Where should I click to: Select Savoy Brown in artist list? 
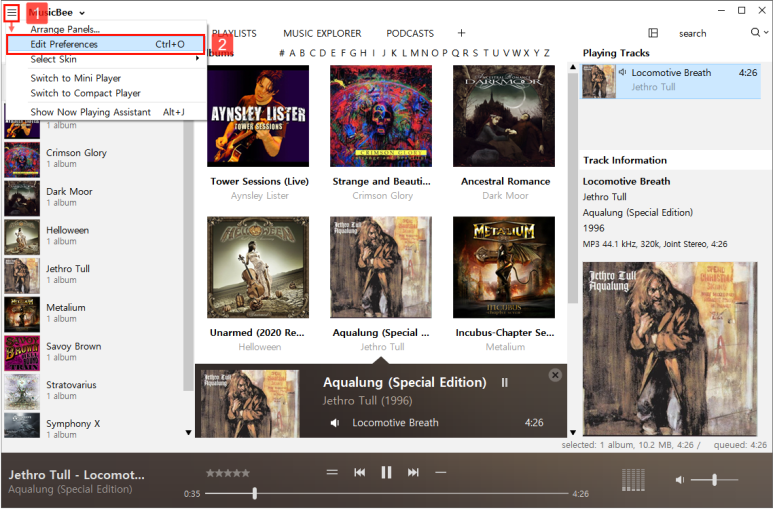click(x=94, y=352)
